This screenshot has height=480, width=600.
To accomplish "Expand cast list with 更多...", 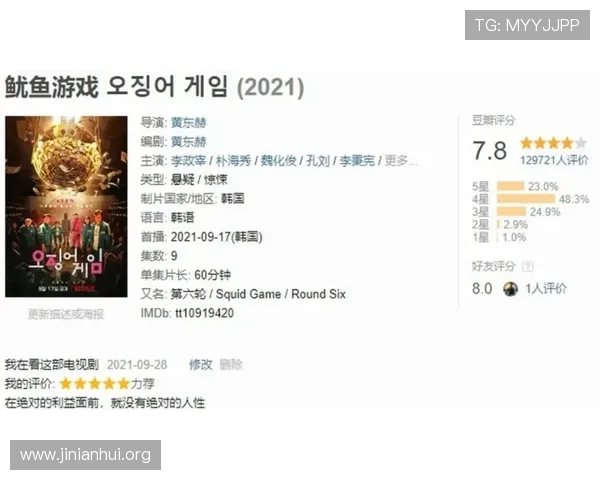I will coord(400,161).
